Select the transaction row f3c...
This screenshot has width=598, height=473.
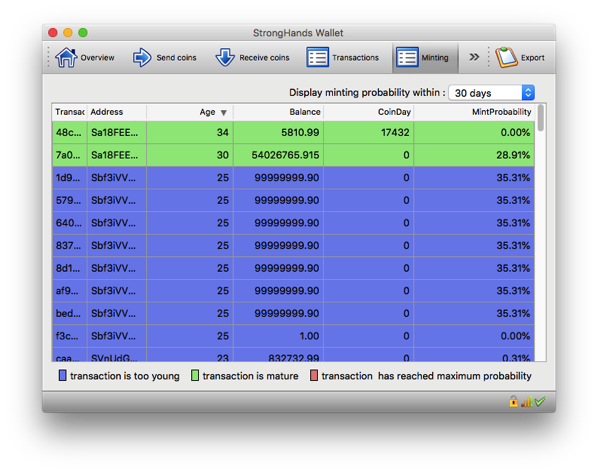pyautogui.click(x=293, y=336)
